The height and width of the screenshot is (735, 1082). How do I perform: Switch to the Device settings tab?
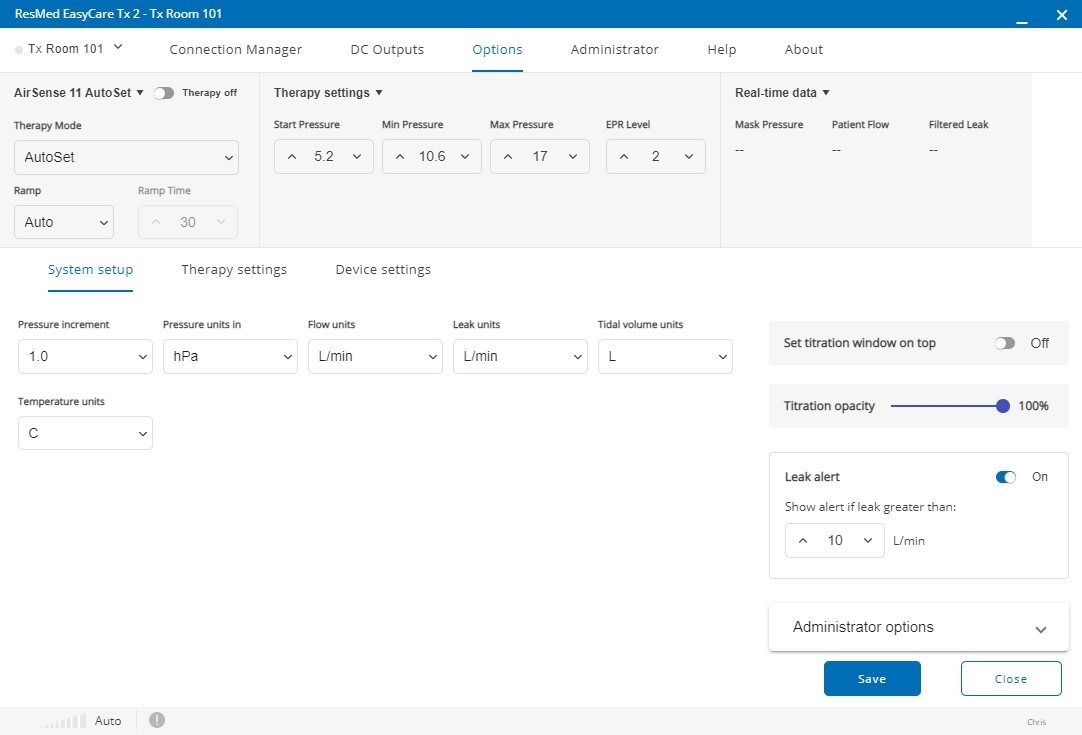pos(383,270)
